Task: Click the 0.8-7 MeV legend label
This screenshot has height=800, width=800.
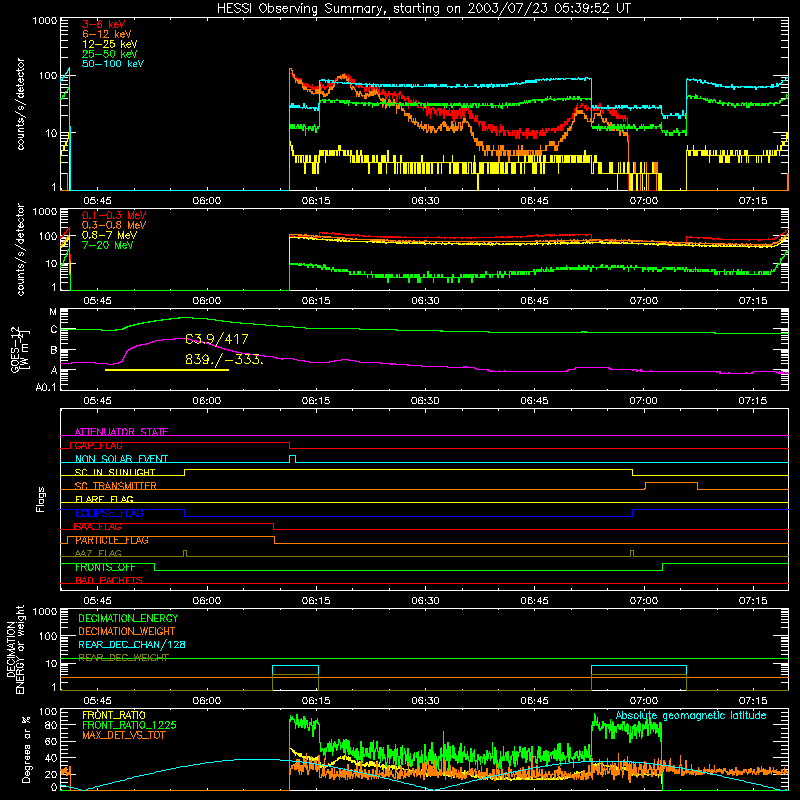Action: 109,235
